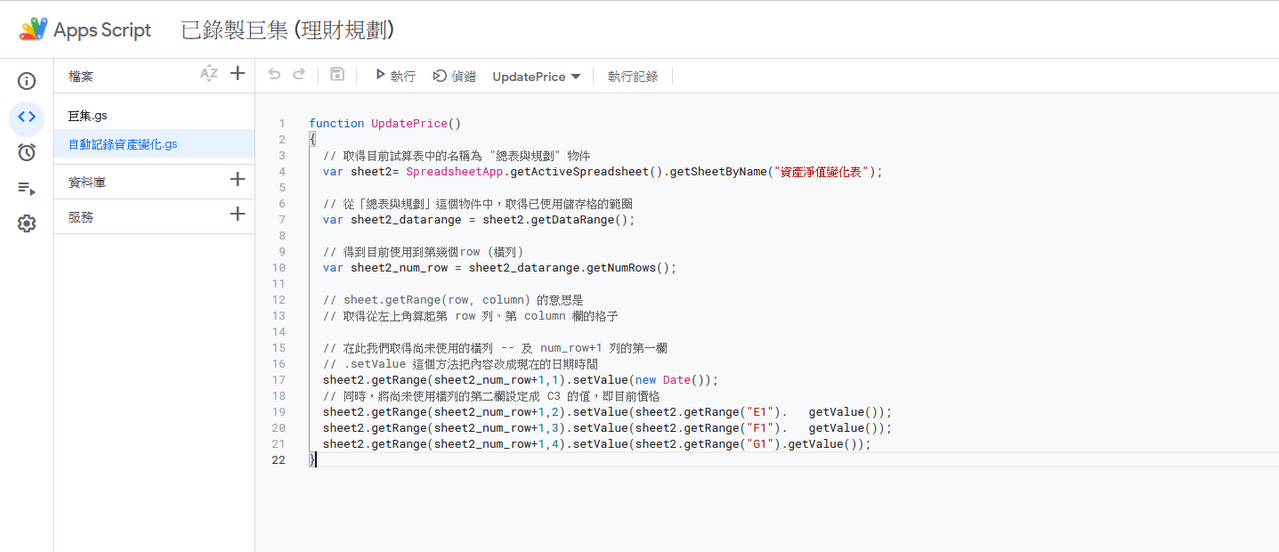Click the Apps Script logo
1279x552 pixels.
[x=33, y=29]
